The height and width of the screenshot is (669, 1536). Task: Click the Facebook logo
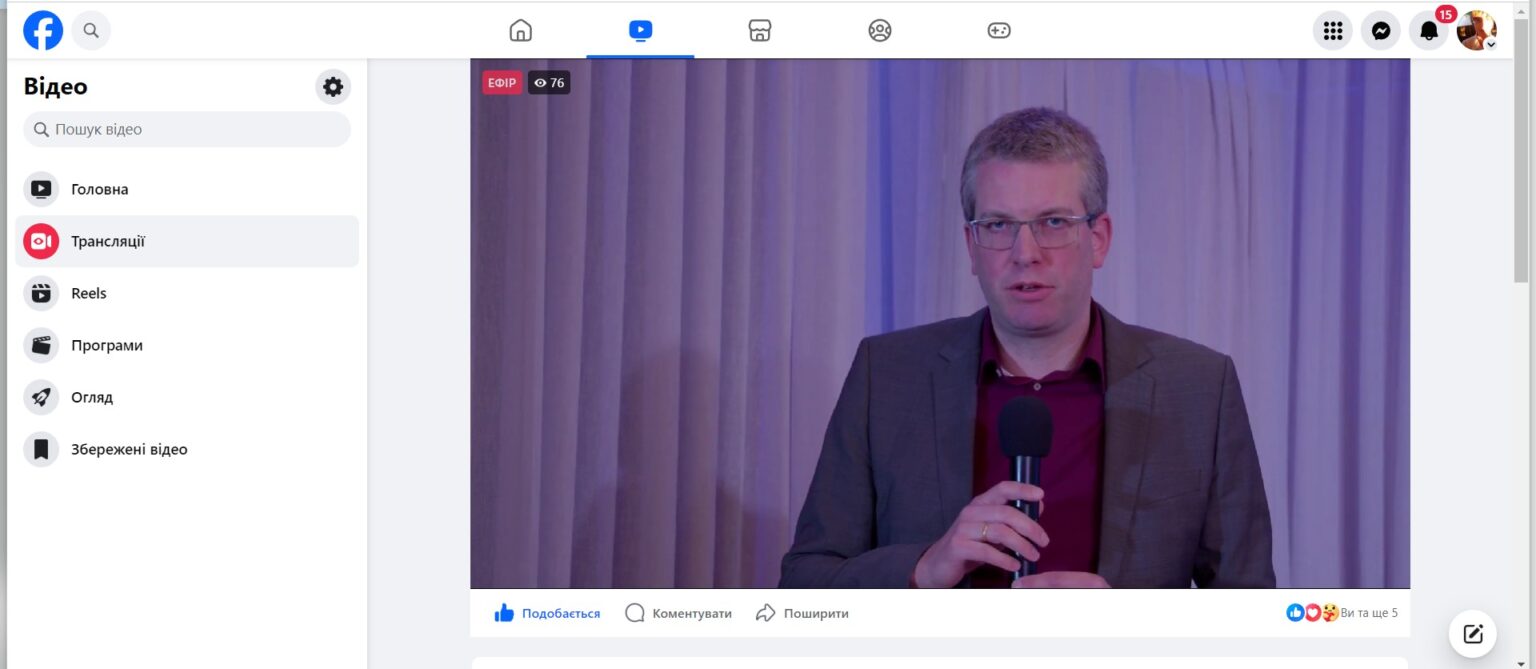point(43,30)
